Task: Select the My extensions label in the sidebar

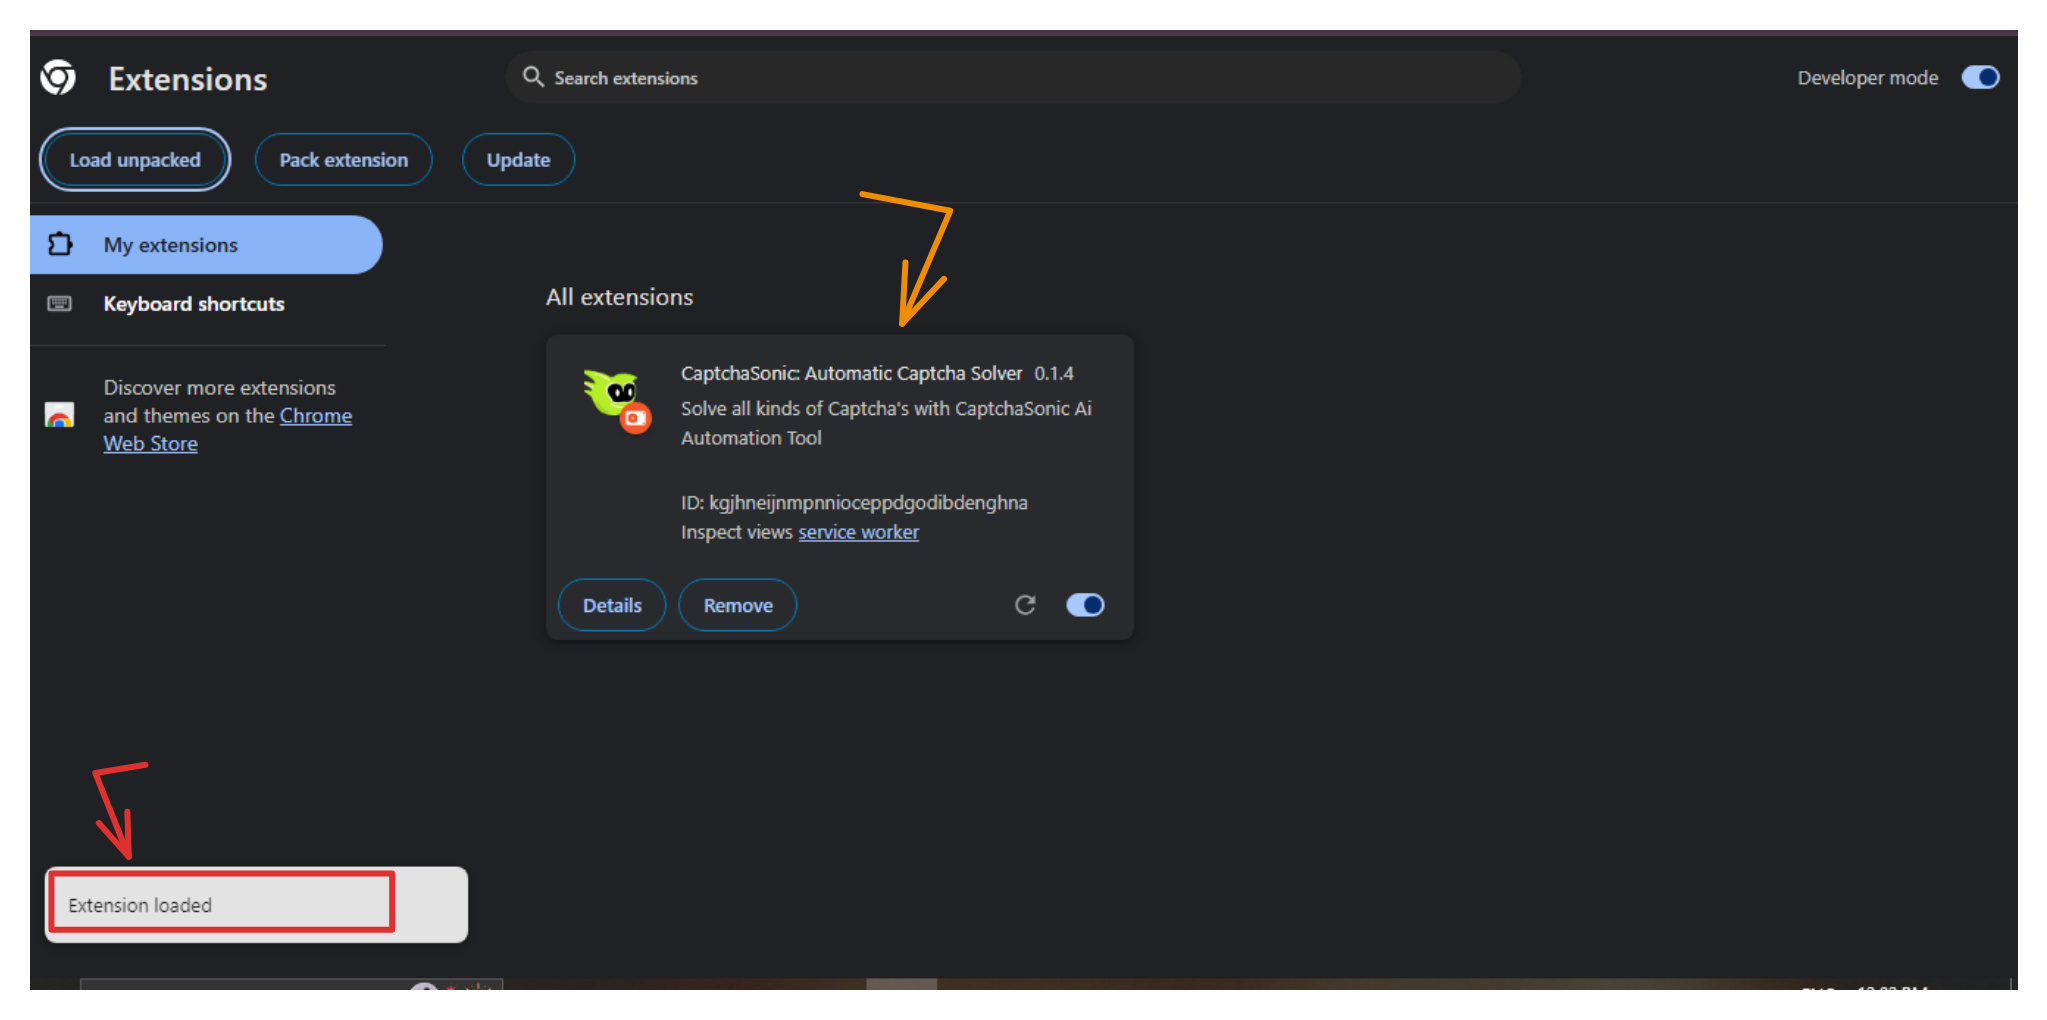Action: pyautogui.click(x=171, y=245)
